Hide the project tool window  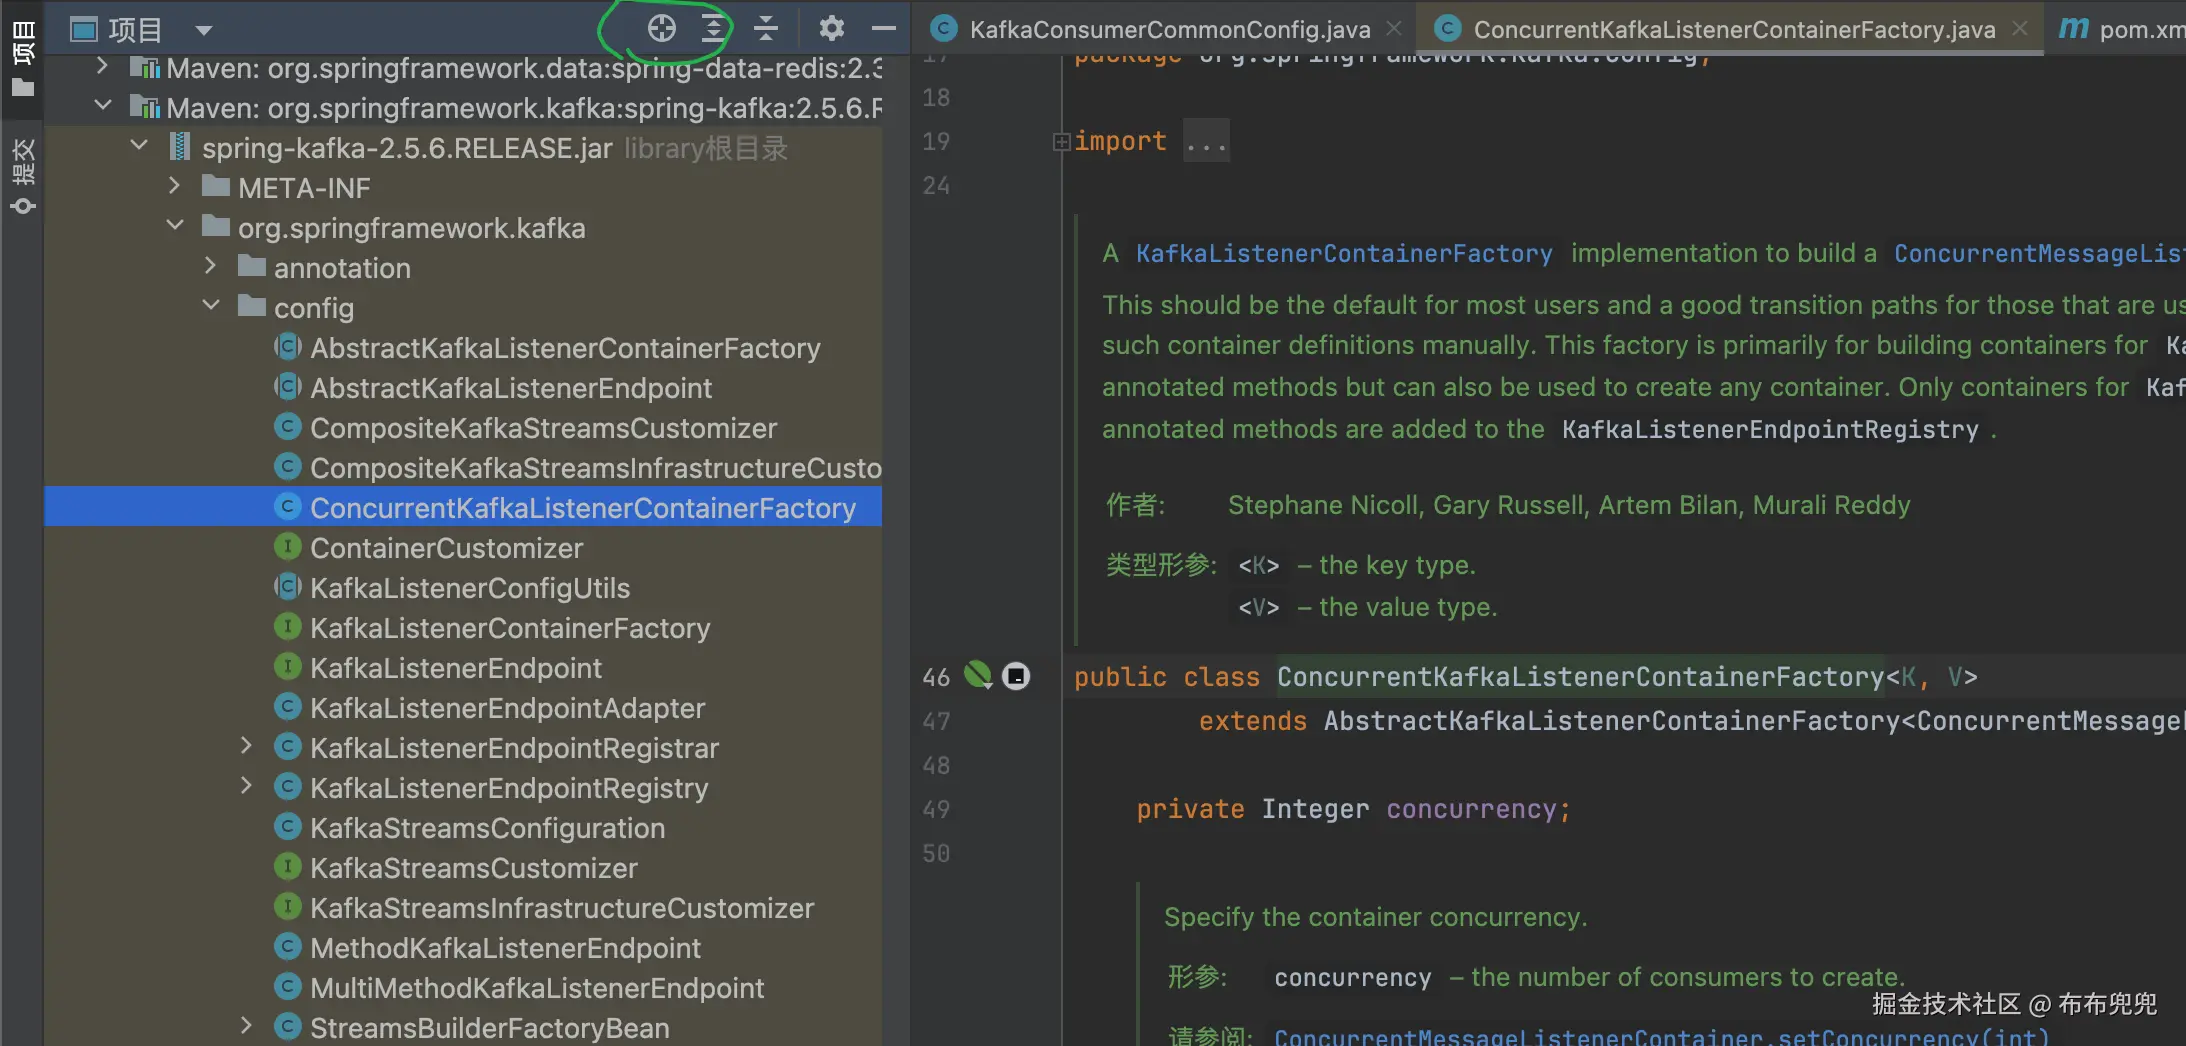pyautogui.click(x=883, y=29)
